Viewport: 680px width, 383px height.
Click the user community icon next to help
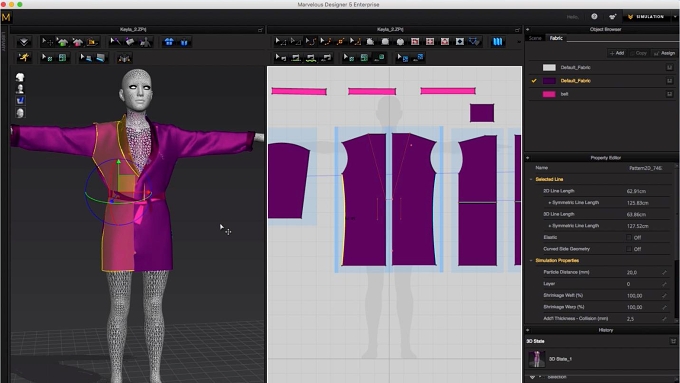(612, 16)
